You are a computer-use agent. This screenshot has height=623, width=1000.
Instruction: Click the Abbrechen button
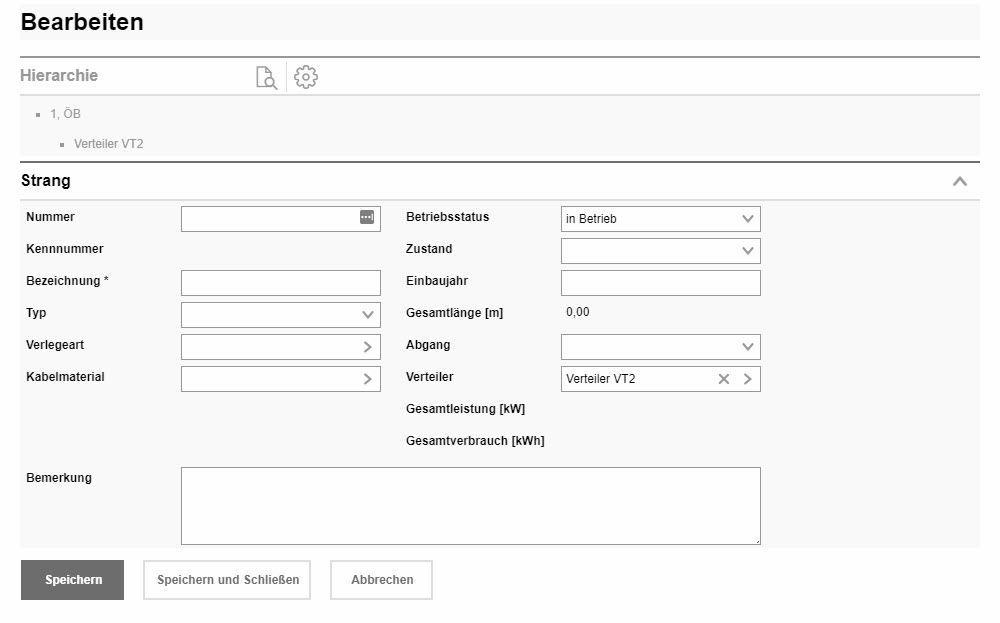tap(381, 580)
